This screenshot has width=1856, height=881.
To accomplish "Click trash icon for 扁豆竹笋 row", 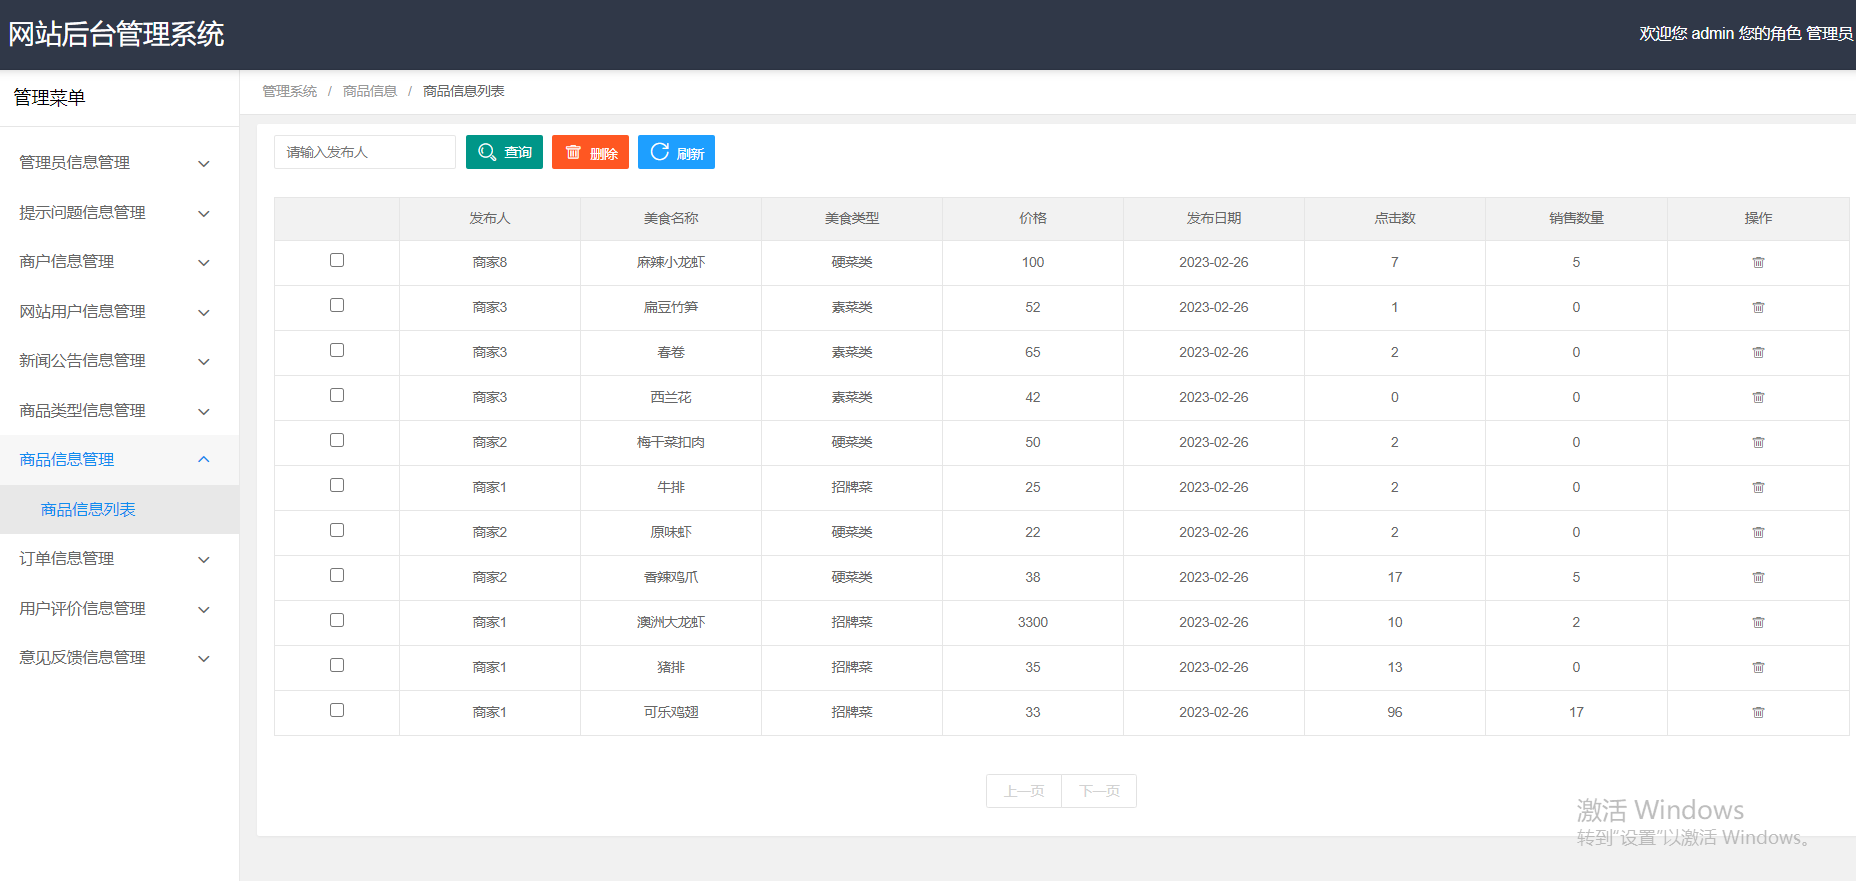I will (1758, 307).
